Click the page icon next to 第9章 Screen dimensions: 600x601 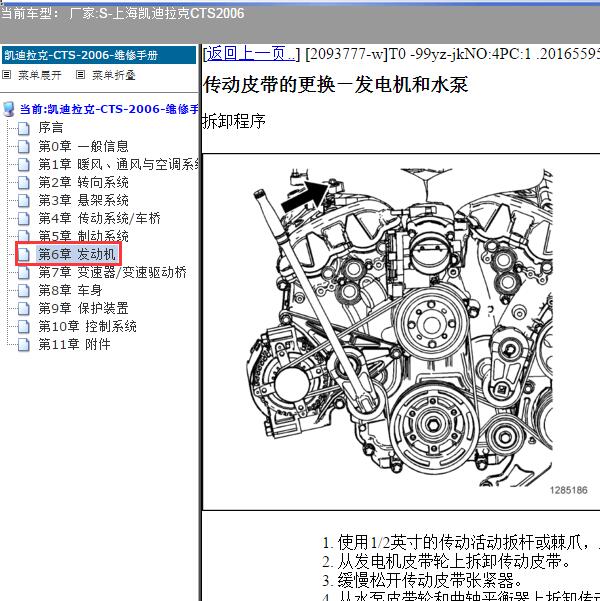coord(24,309)
